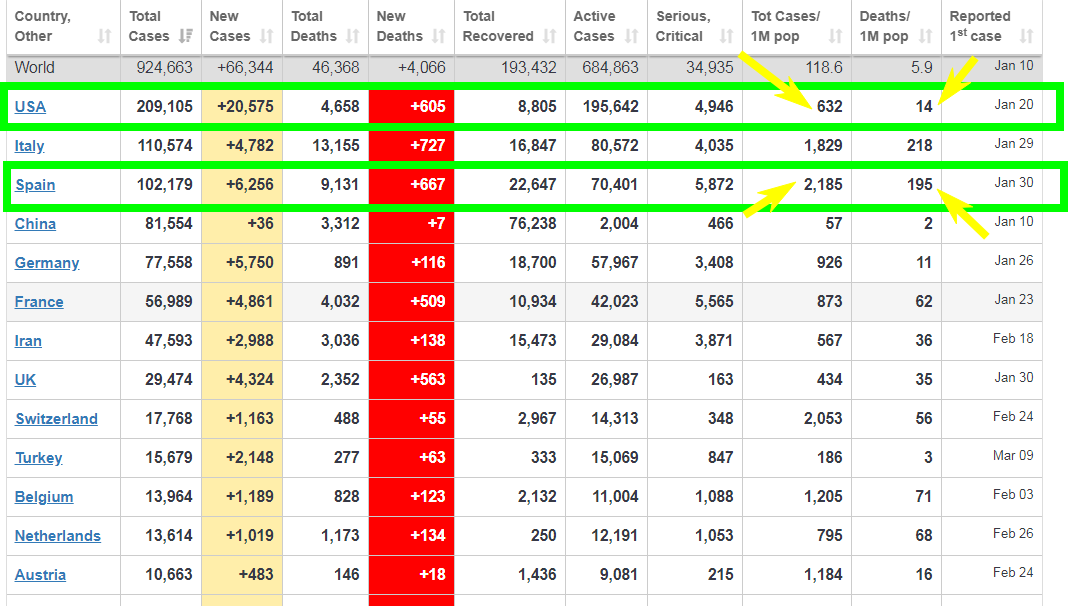The image size is (1088, 606).
Task: Open the Belgium country link
Action: [44, 497]
